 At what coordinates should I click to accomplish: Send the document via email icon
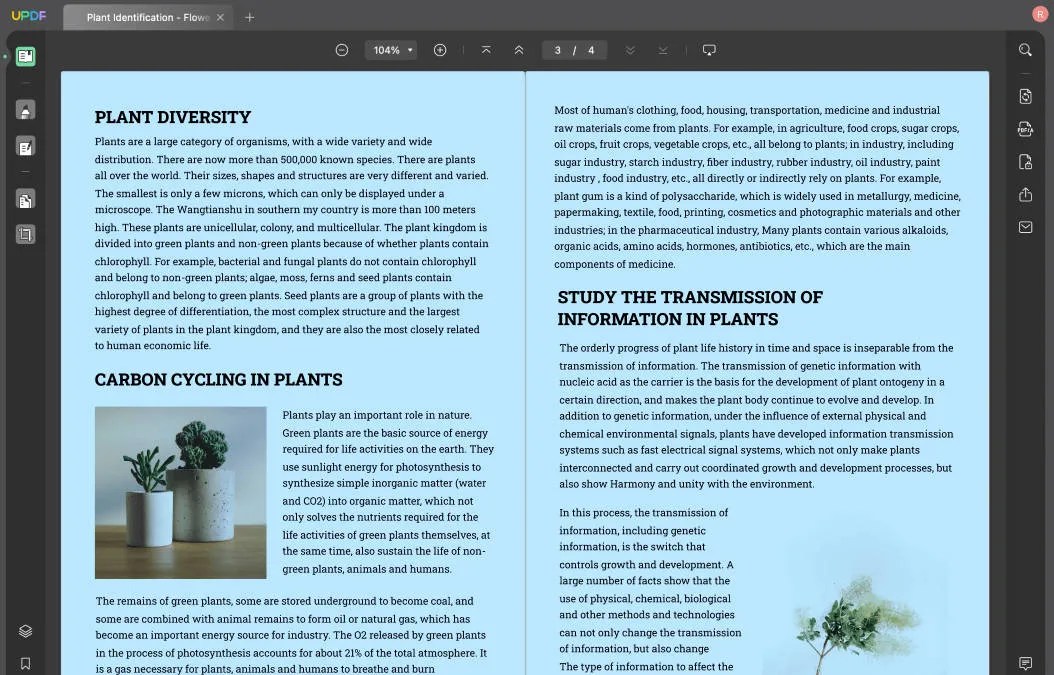click(1025, 227)
